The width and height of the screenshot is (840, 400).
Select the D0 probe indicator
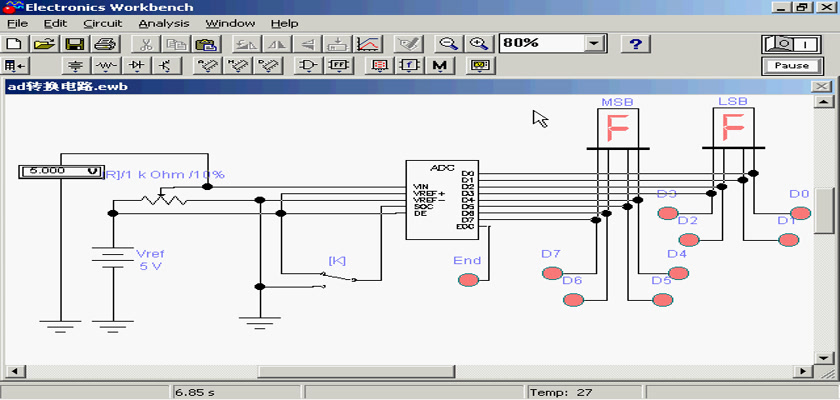coord(800,213)
